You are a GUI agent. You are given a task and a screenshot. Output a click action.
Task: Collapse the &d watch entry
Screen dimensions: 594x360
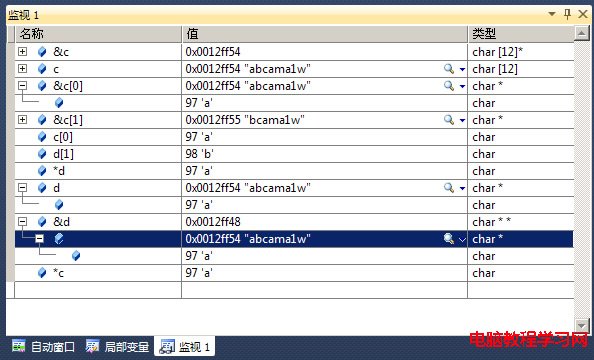(22, 222)
